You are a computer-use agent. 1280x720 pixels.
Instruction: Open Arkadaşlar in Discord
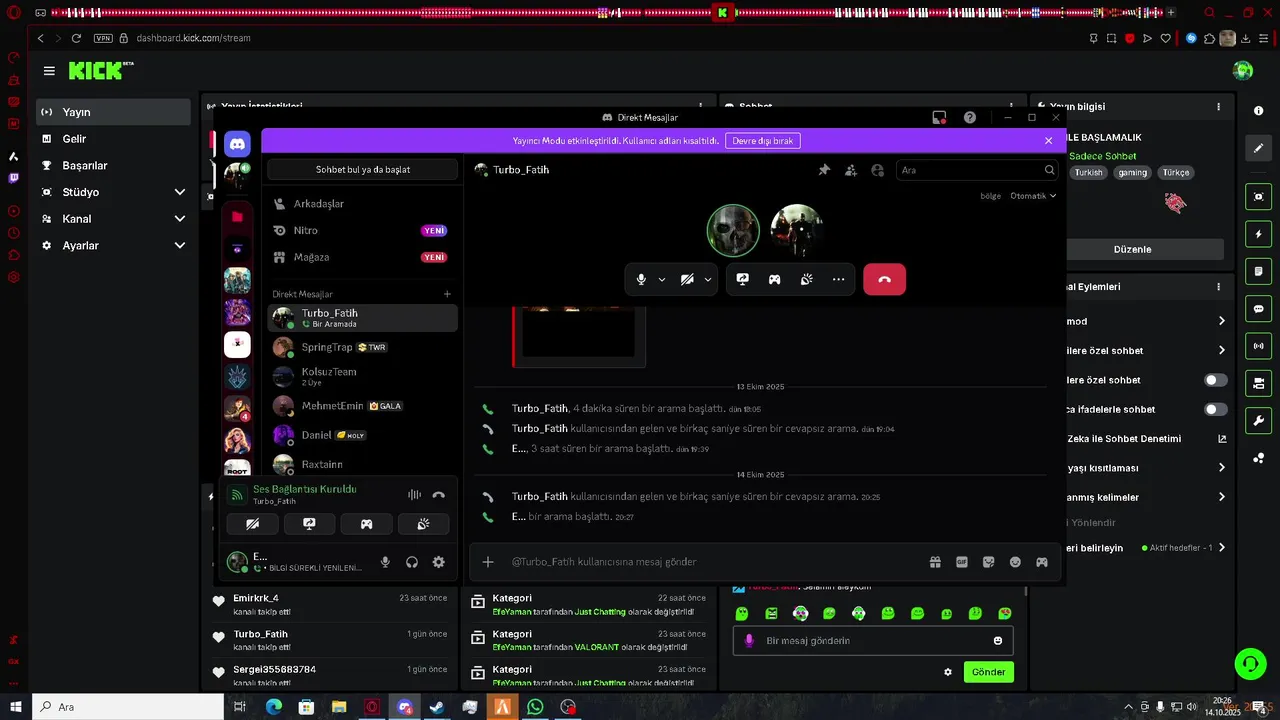362,203
